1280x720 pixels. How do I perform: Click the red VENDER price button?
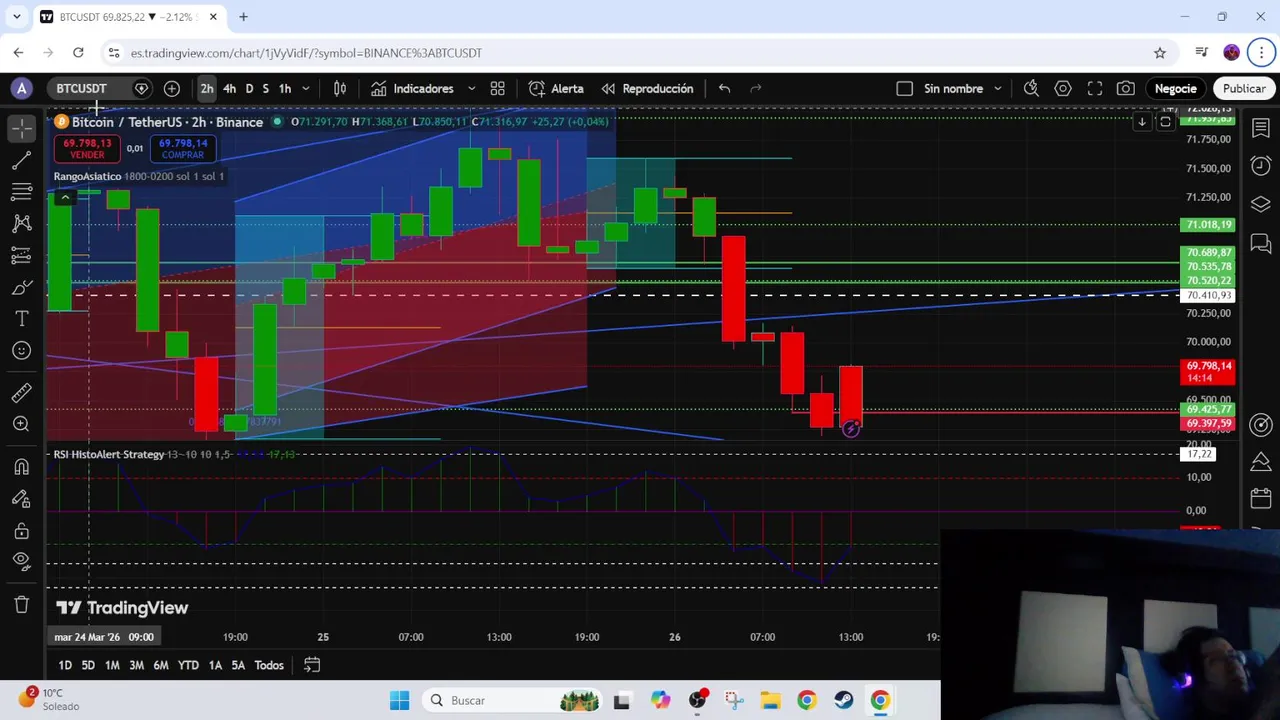tap(87, 149)
